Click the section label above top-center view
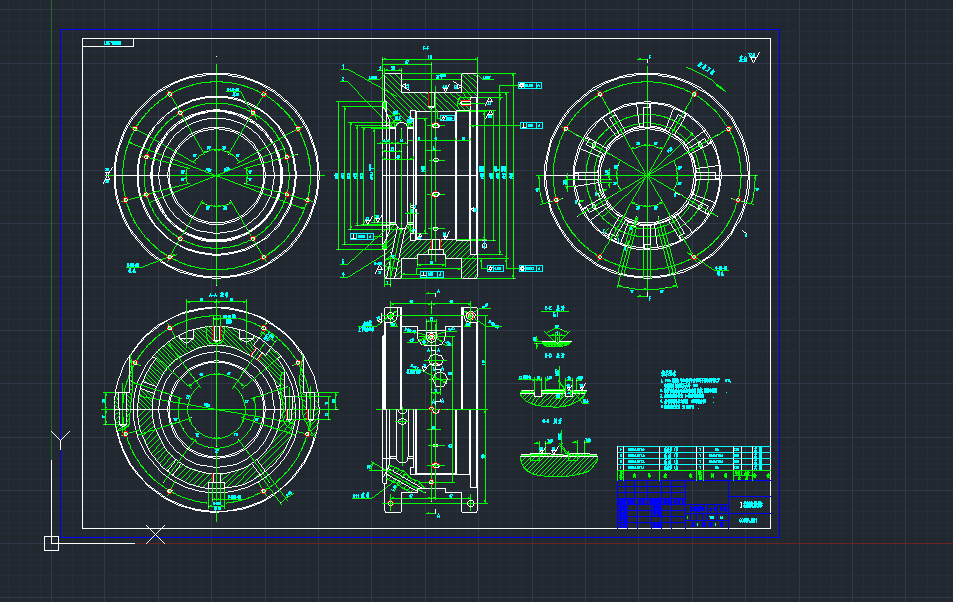This screenshot has width=953, height=602. tap(426, 48)
